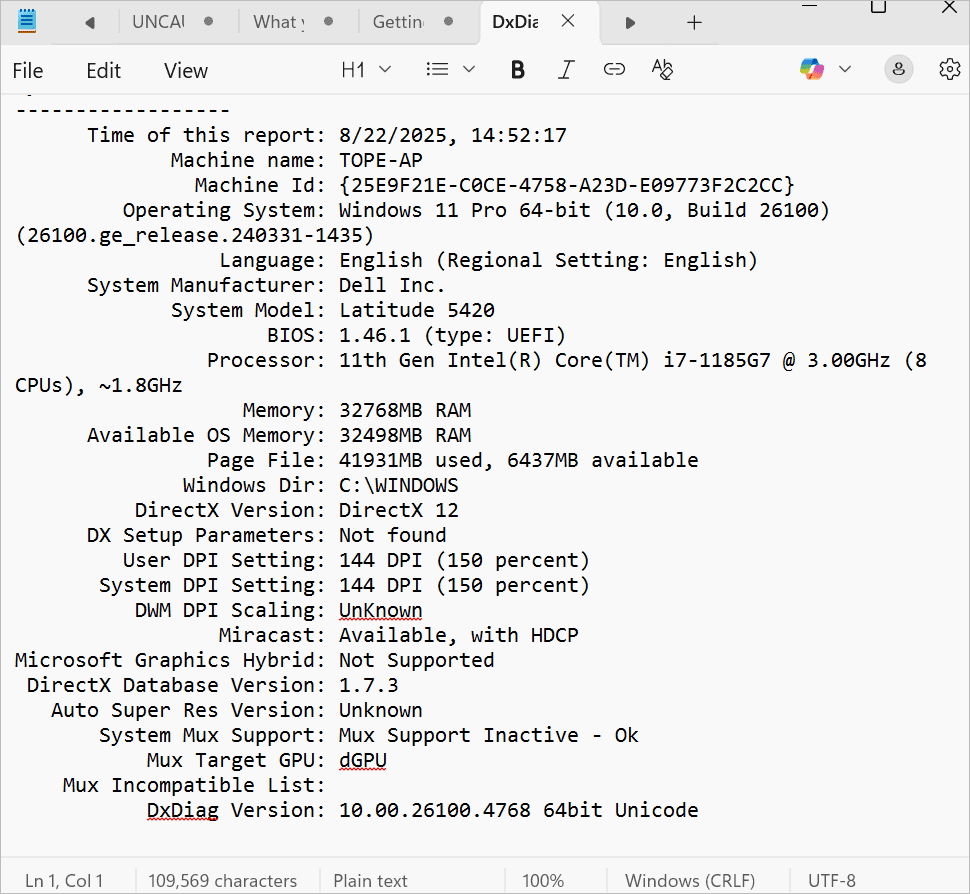Click the Ln 1, Col 1 position indicator
970x894 pixels.
click(64, 881)
